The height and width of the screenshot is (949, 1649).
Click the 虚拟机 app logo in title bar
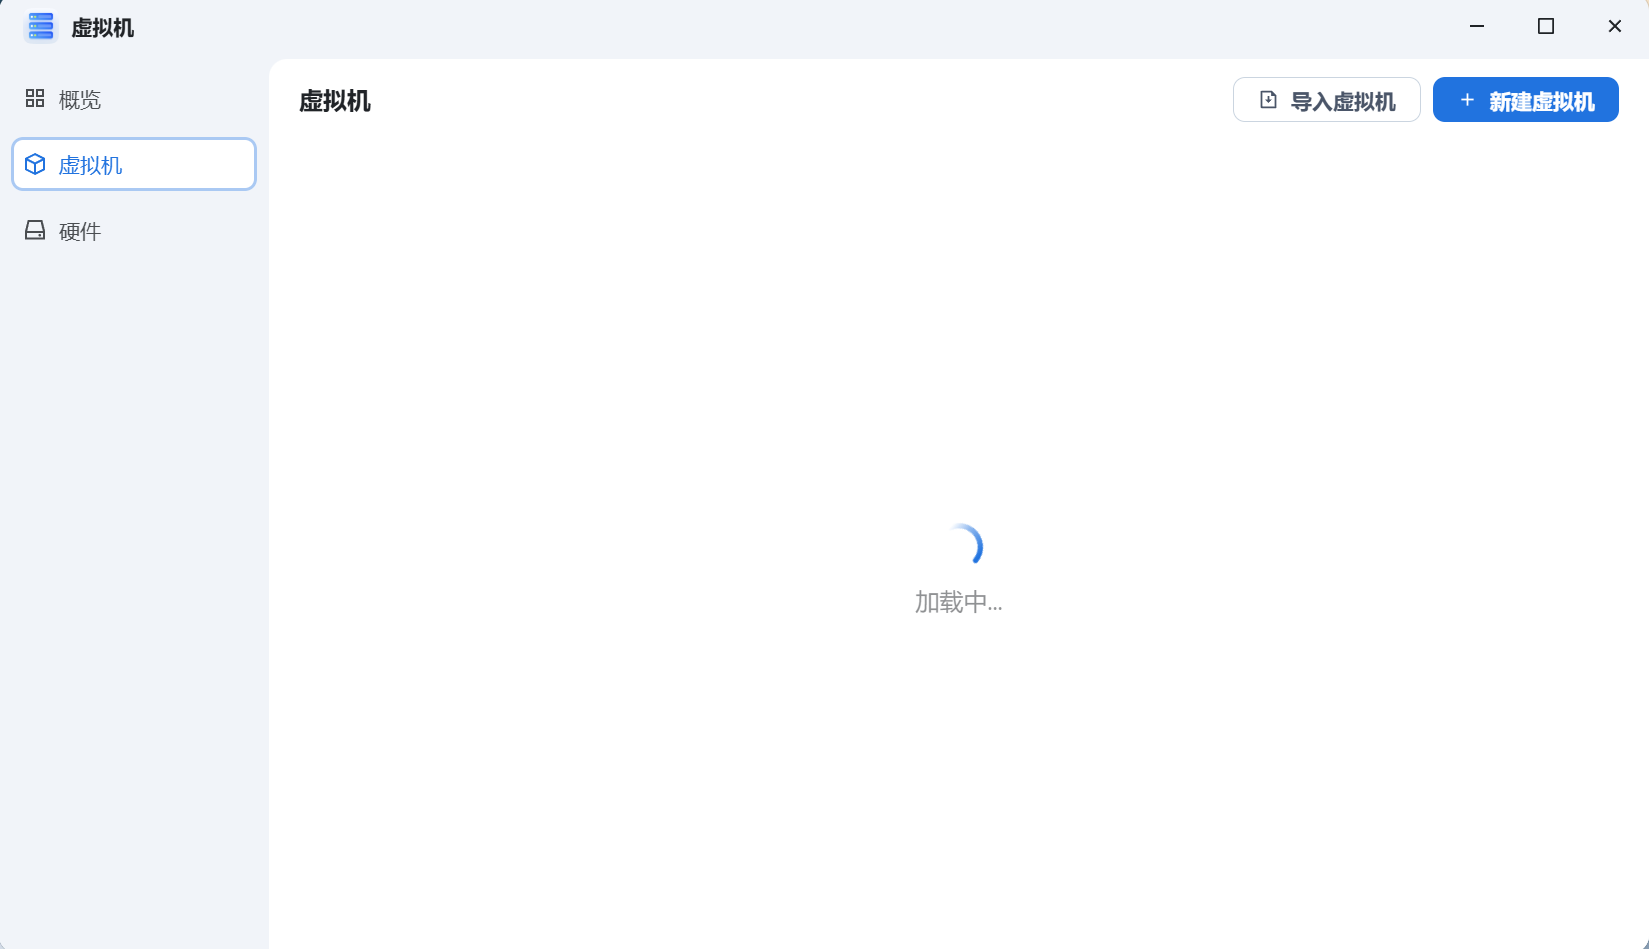pyautogui.click(x=41, y=27)
